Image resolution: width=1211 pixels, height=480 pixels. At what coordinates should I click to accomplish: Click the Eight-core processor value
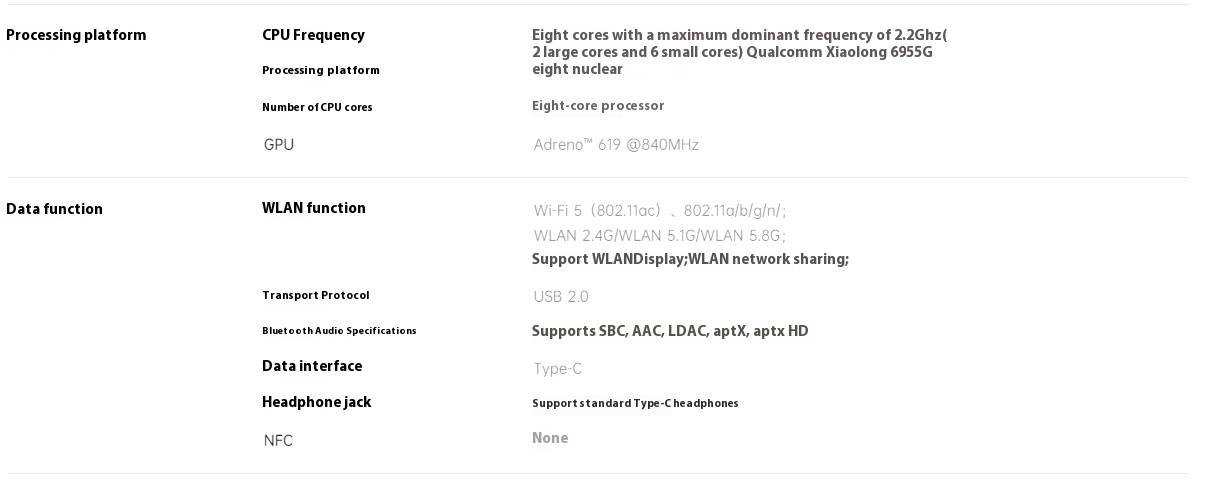pyautogui.click(x=598, y=106)
